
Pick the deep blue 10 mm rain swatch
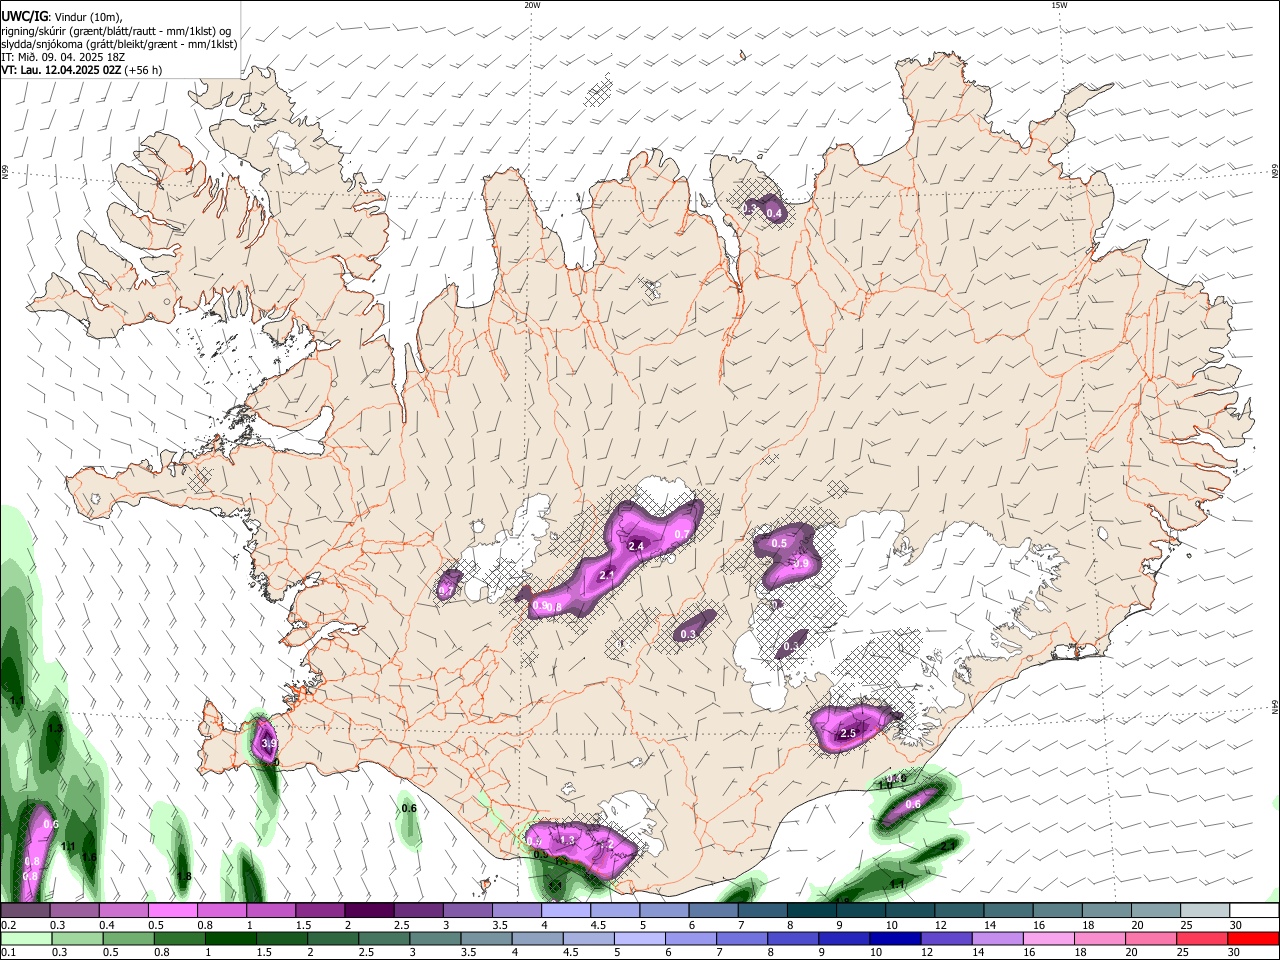pos(896,939)
